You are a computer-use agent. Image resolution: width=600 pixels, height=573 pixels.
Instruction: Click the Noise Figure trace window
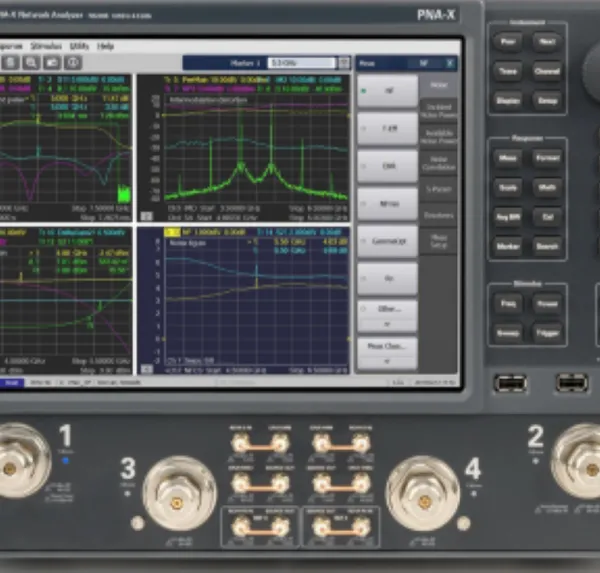(x=243, y=300)
